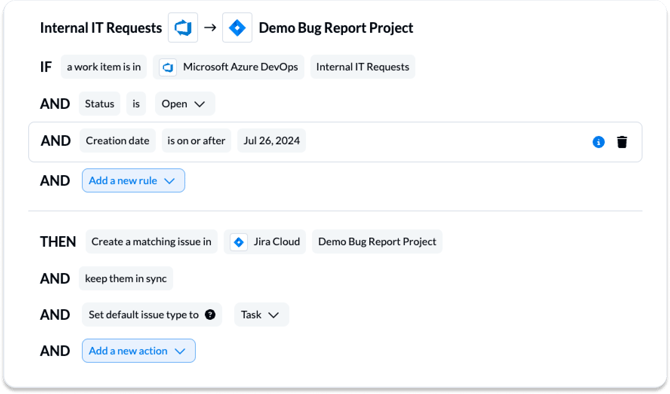The width and height of the screenshot is (670, 394).
Task: Click 'Create a matching issue in' chip
Action: click(x=151, y=242)
